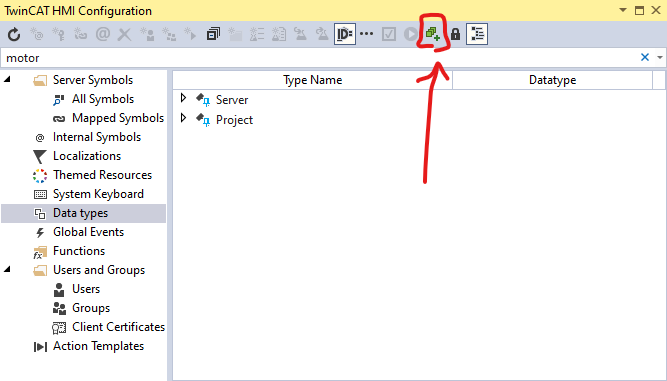Click the grayed-out checkmark box icon
Viewport: 667px width, 381px height.
389,34
